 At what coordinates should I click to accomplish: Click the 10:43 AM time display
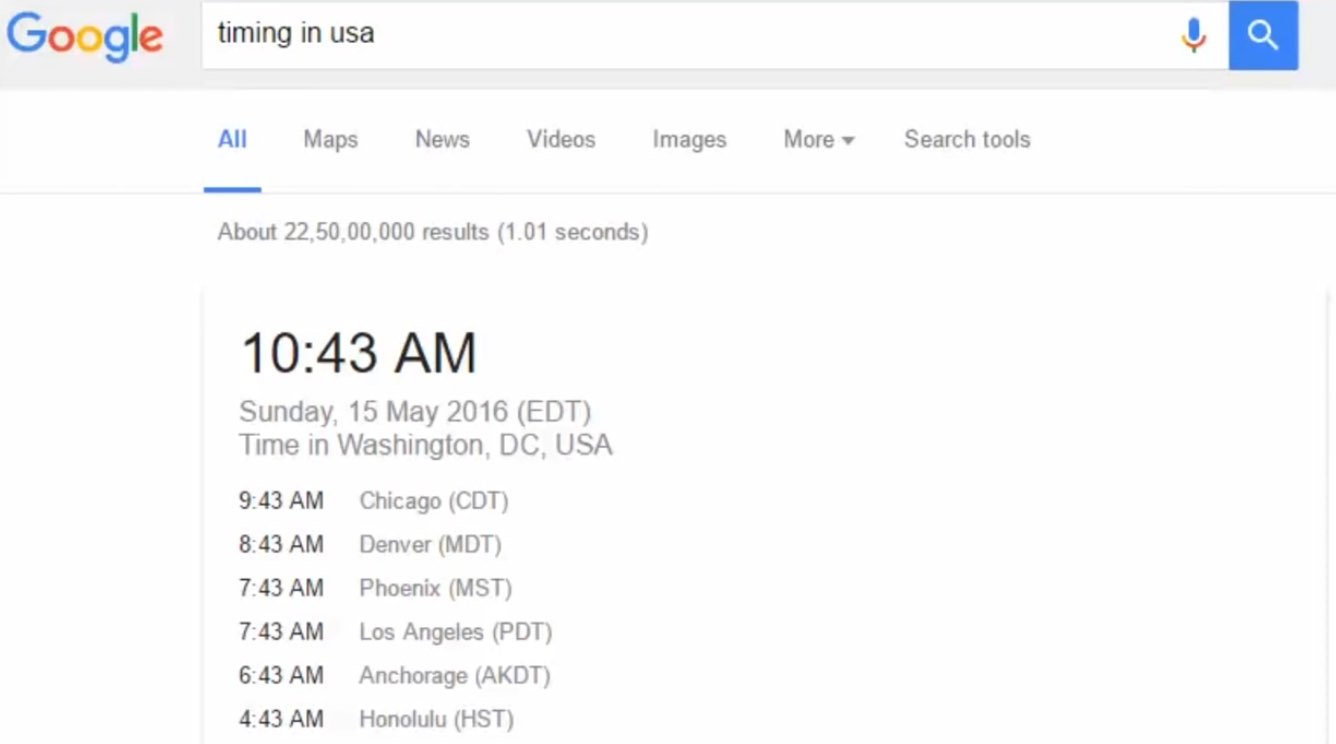tap(358, 353)
